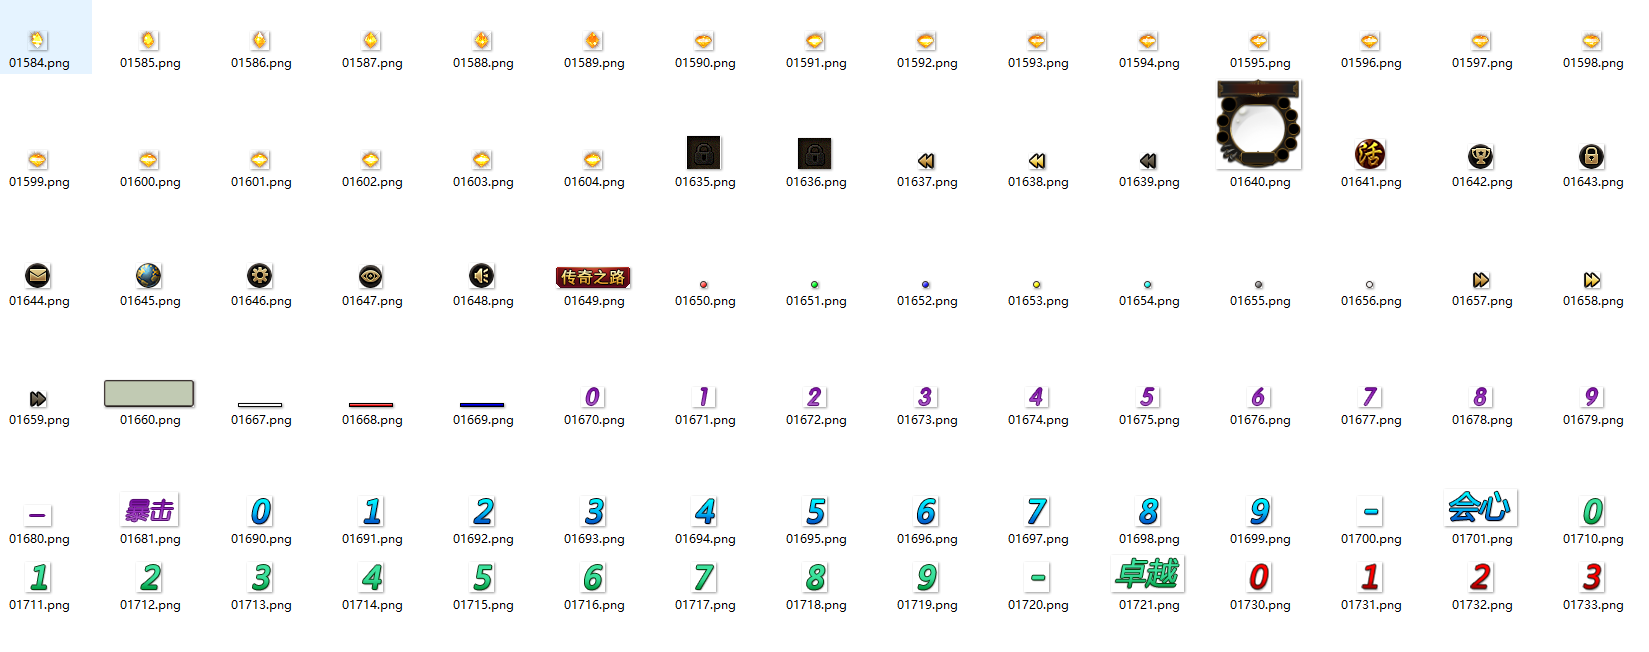
Task: Select the trophy icon 01642.png
Action: point(1481,156)
